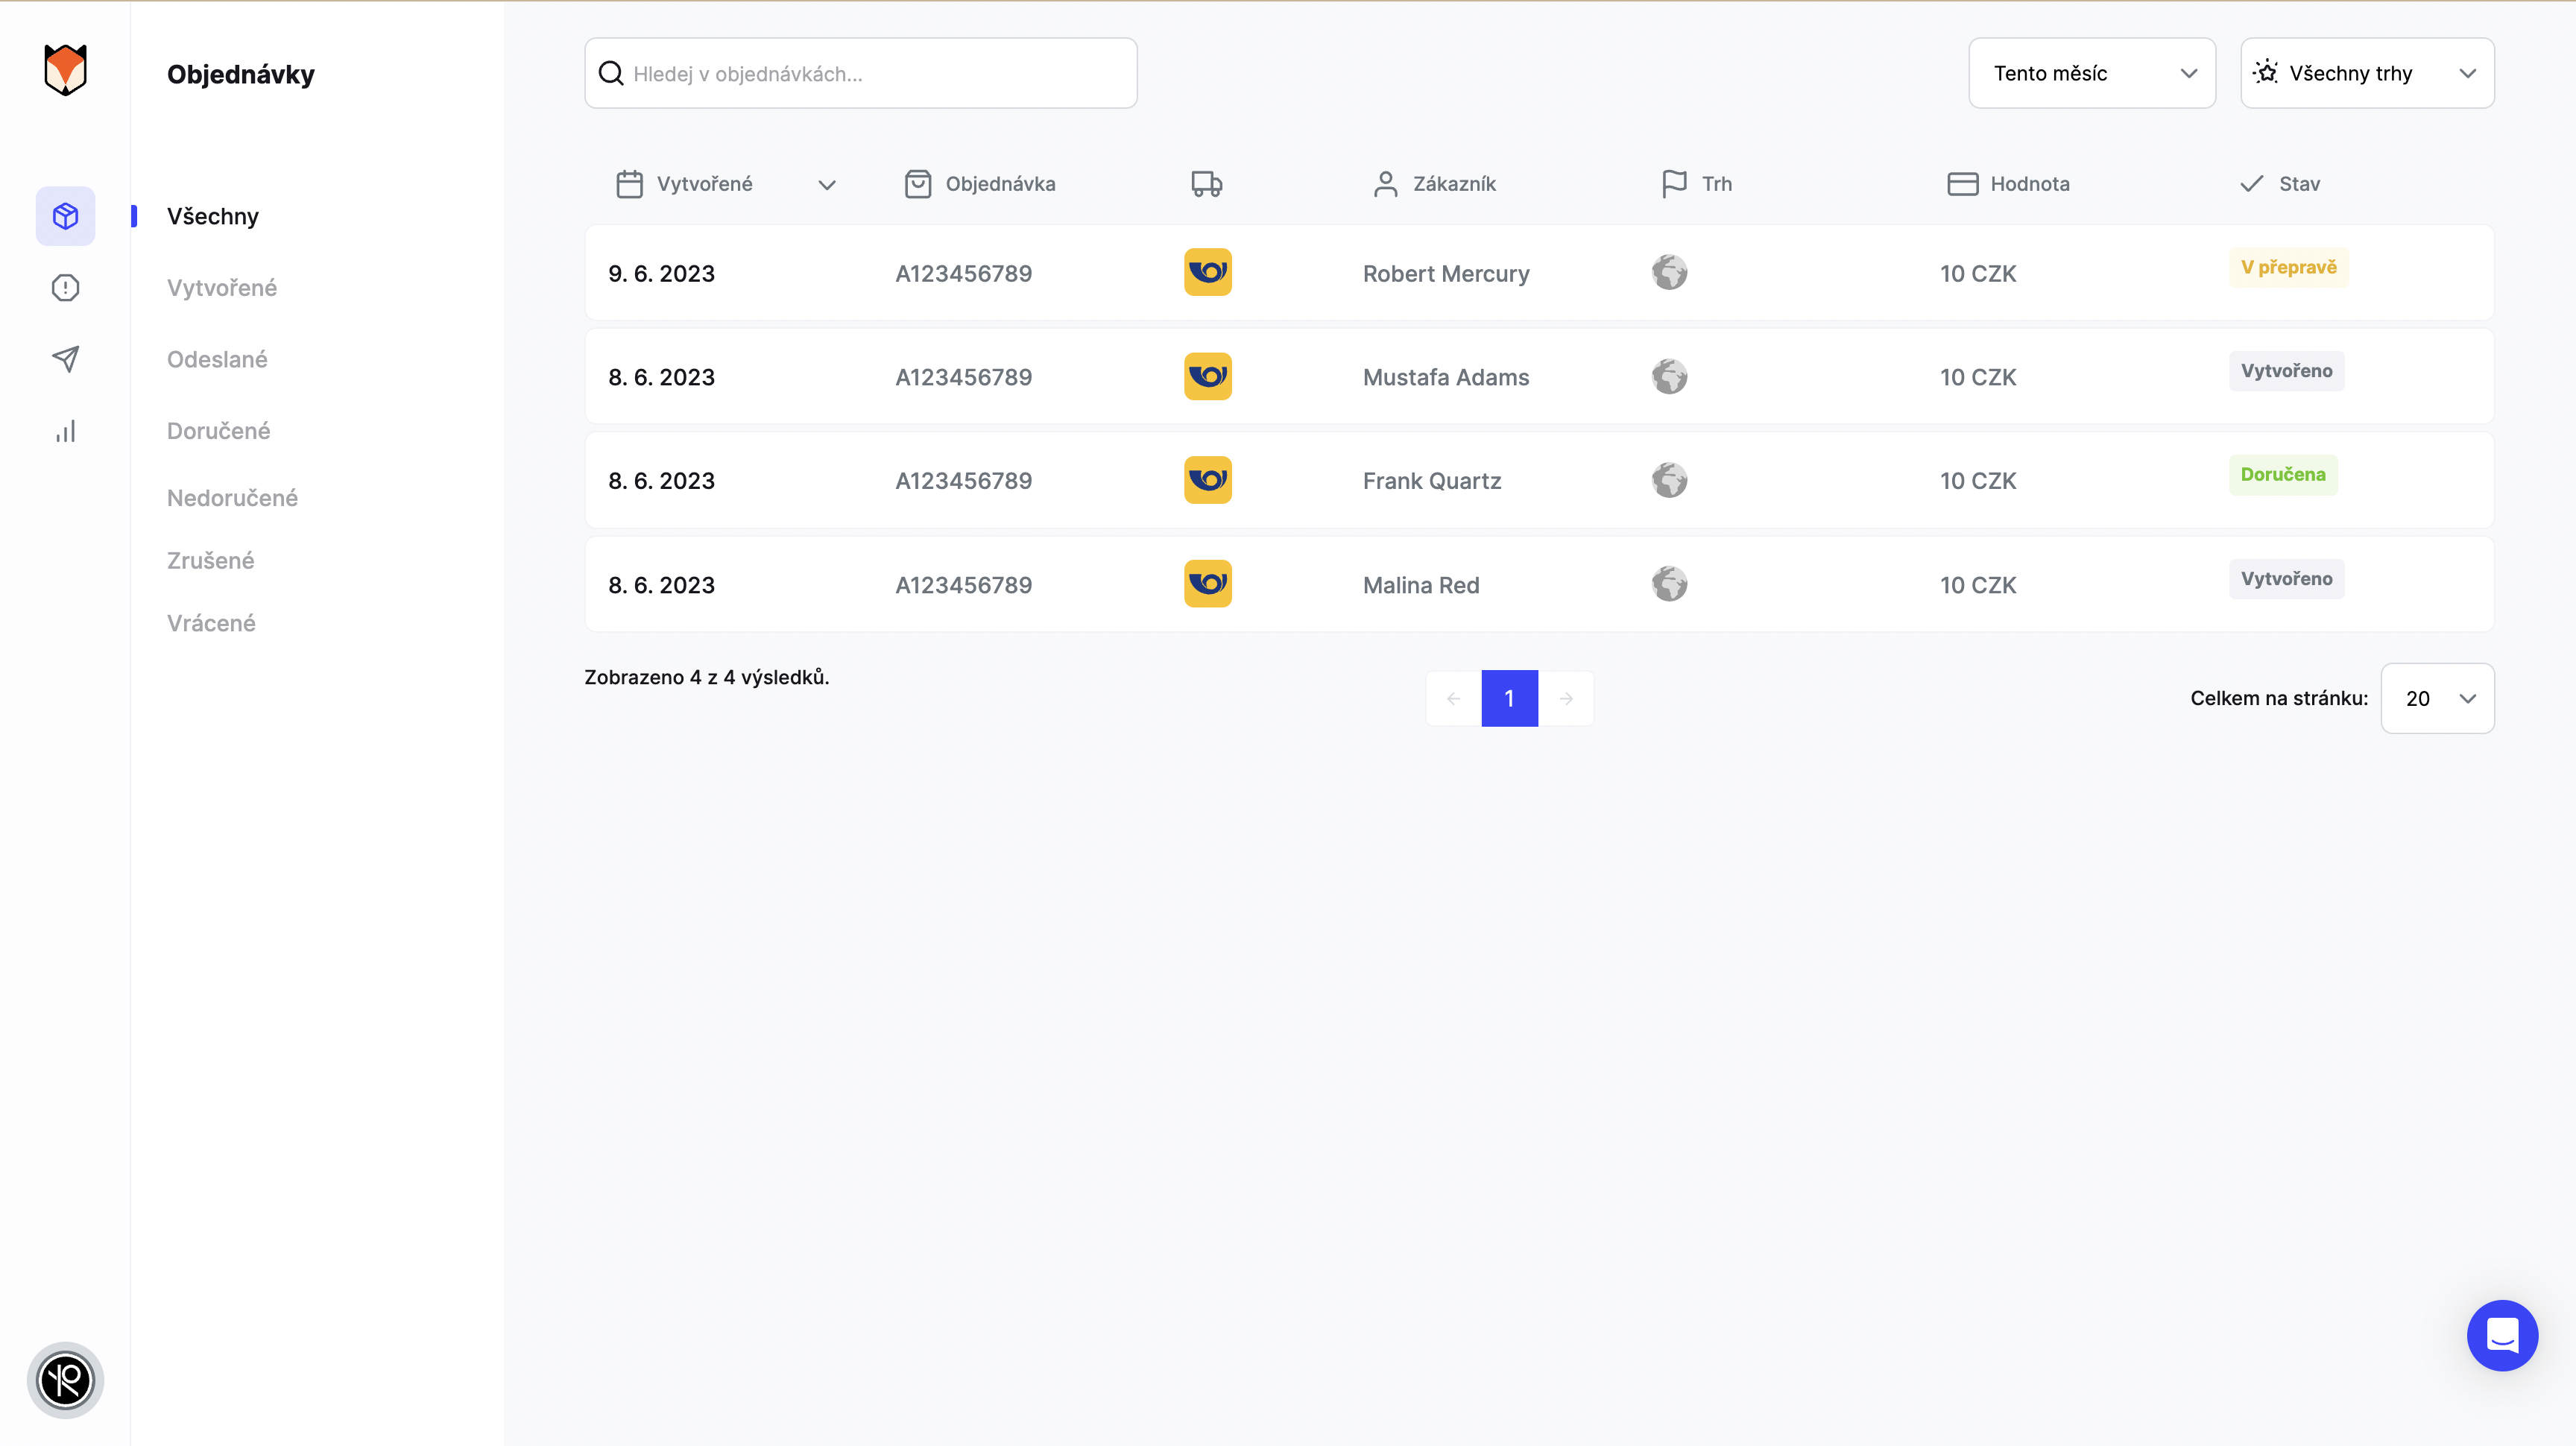Click customer name Malina Red

pyautogui.click(x=1421, y=585)
